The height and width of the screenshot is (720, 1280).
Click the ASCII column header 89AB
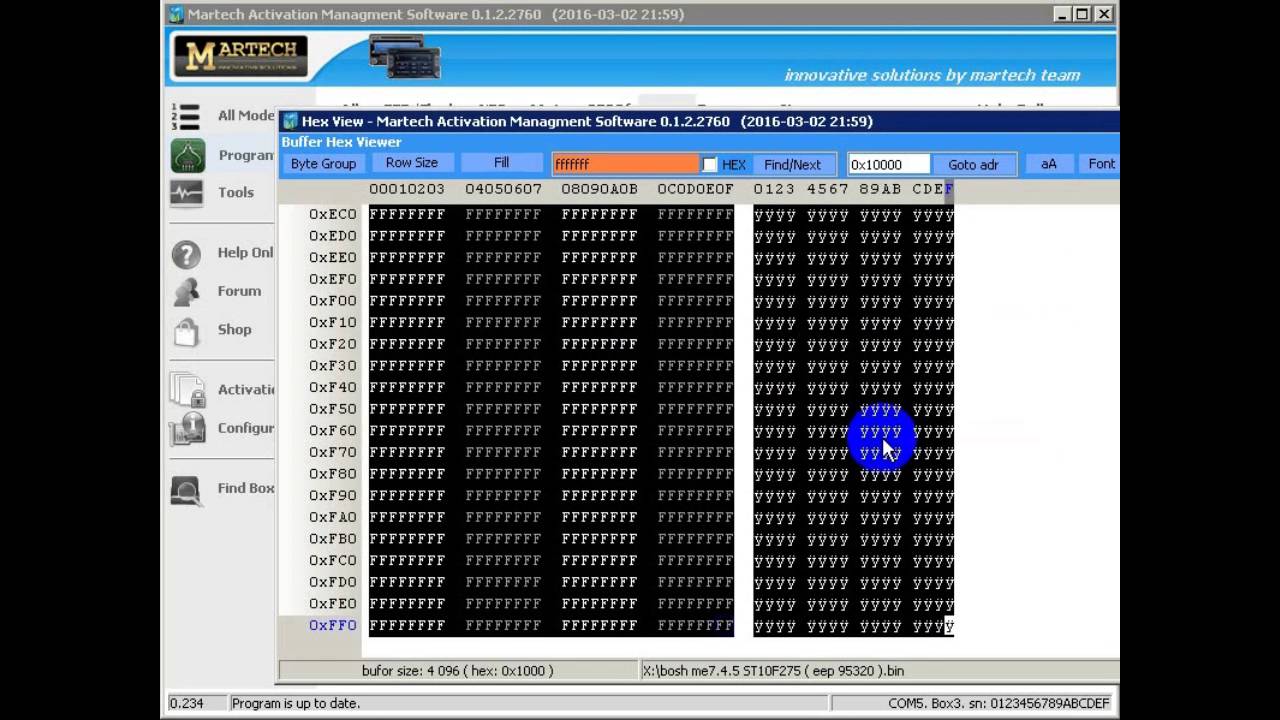click(880, 188)
